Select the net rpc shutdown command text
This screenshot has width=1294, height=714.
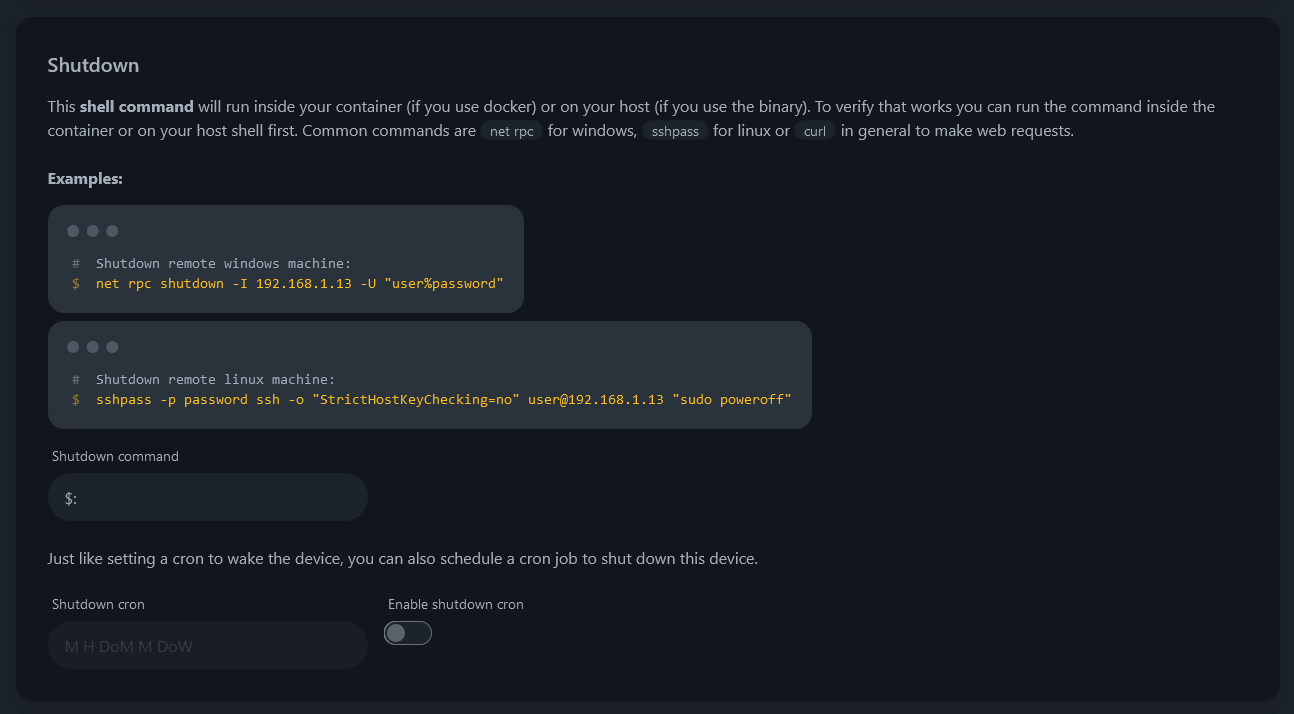click(299, 283)
